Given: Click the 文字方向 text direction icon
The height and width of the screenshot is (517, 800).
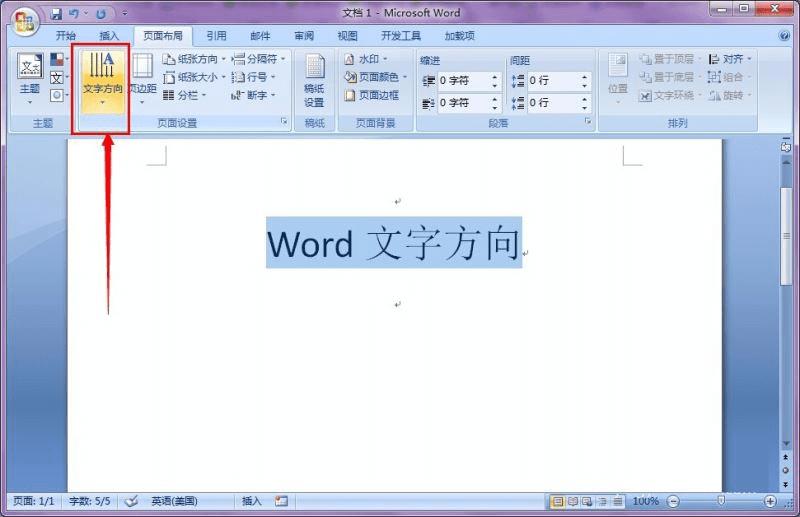Looking at the screenshot, I should [102, 80].
